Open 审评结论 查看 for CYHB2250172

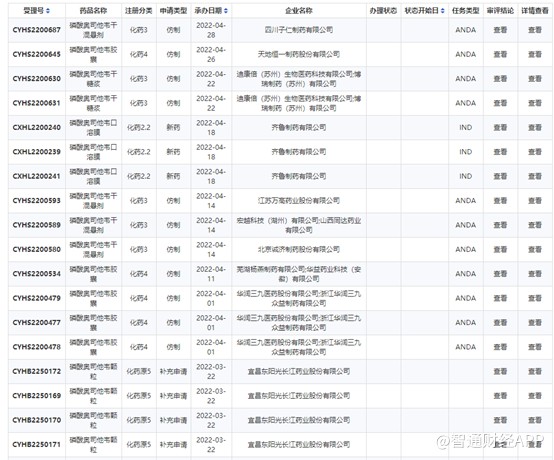pyautogui.click(x=500, y=371)
